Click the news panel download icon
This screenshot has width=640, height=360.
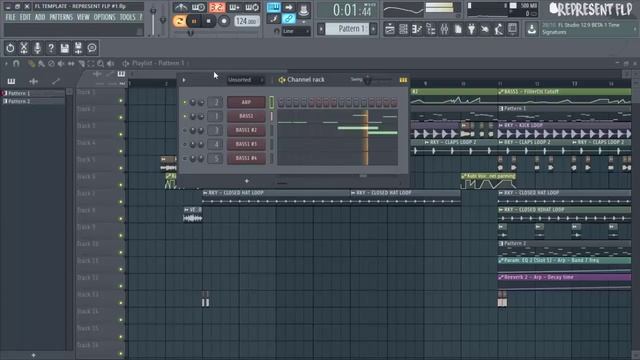(531, 29)
